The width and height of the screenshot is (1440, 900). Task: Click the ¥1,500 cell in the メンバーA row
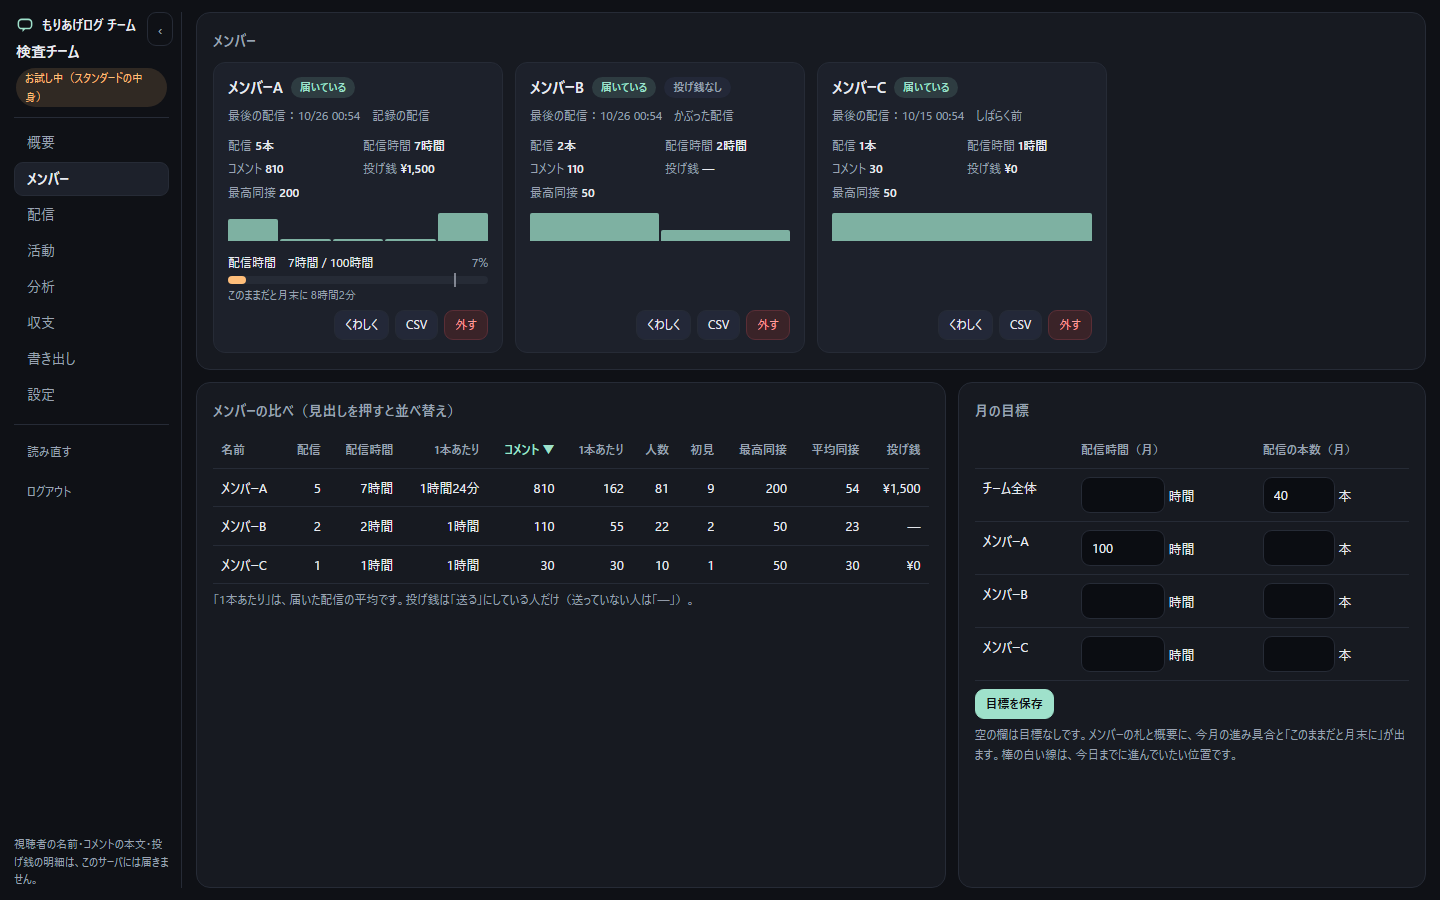click(901, 488)
